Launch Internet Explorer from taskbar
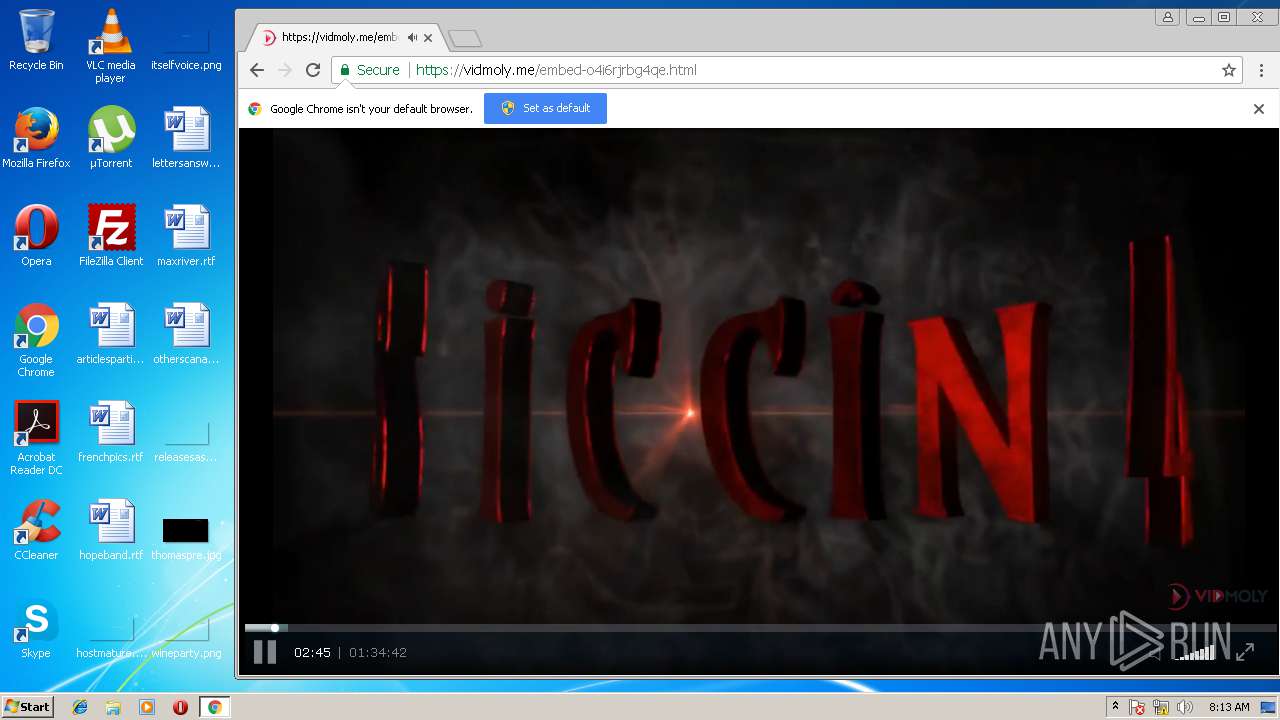Viewport: 1280px width, 720px height. pos(80,707)
